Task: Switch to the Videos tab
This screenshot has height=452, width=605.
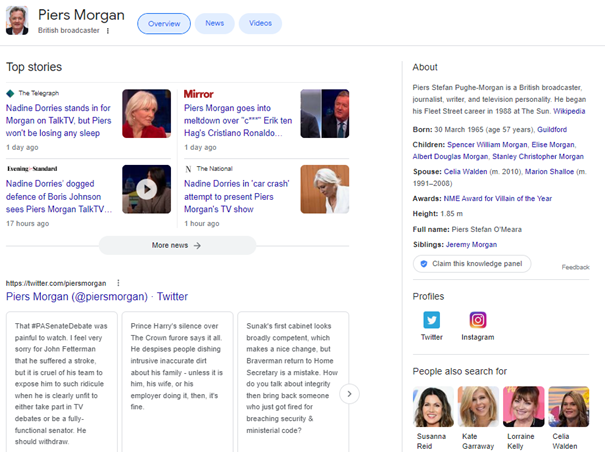Action: [x=260, y=23]
